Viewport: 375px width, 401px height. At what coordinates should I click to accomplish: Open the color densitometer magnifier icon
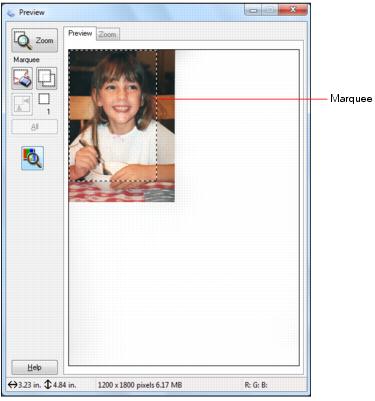coord(32,158)
